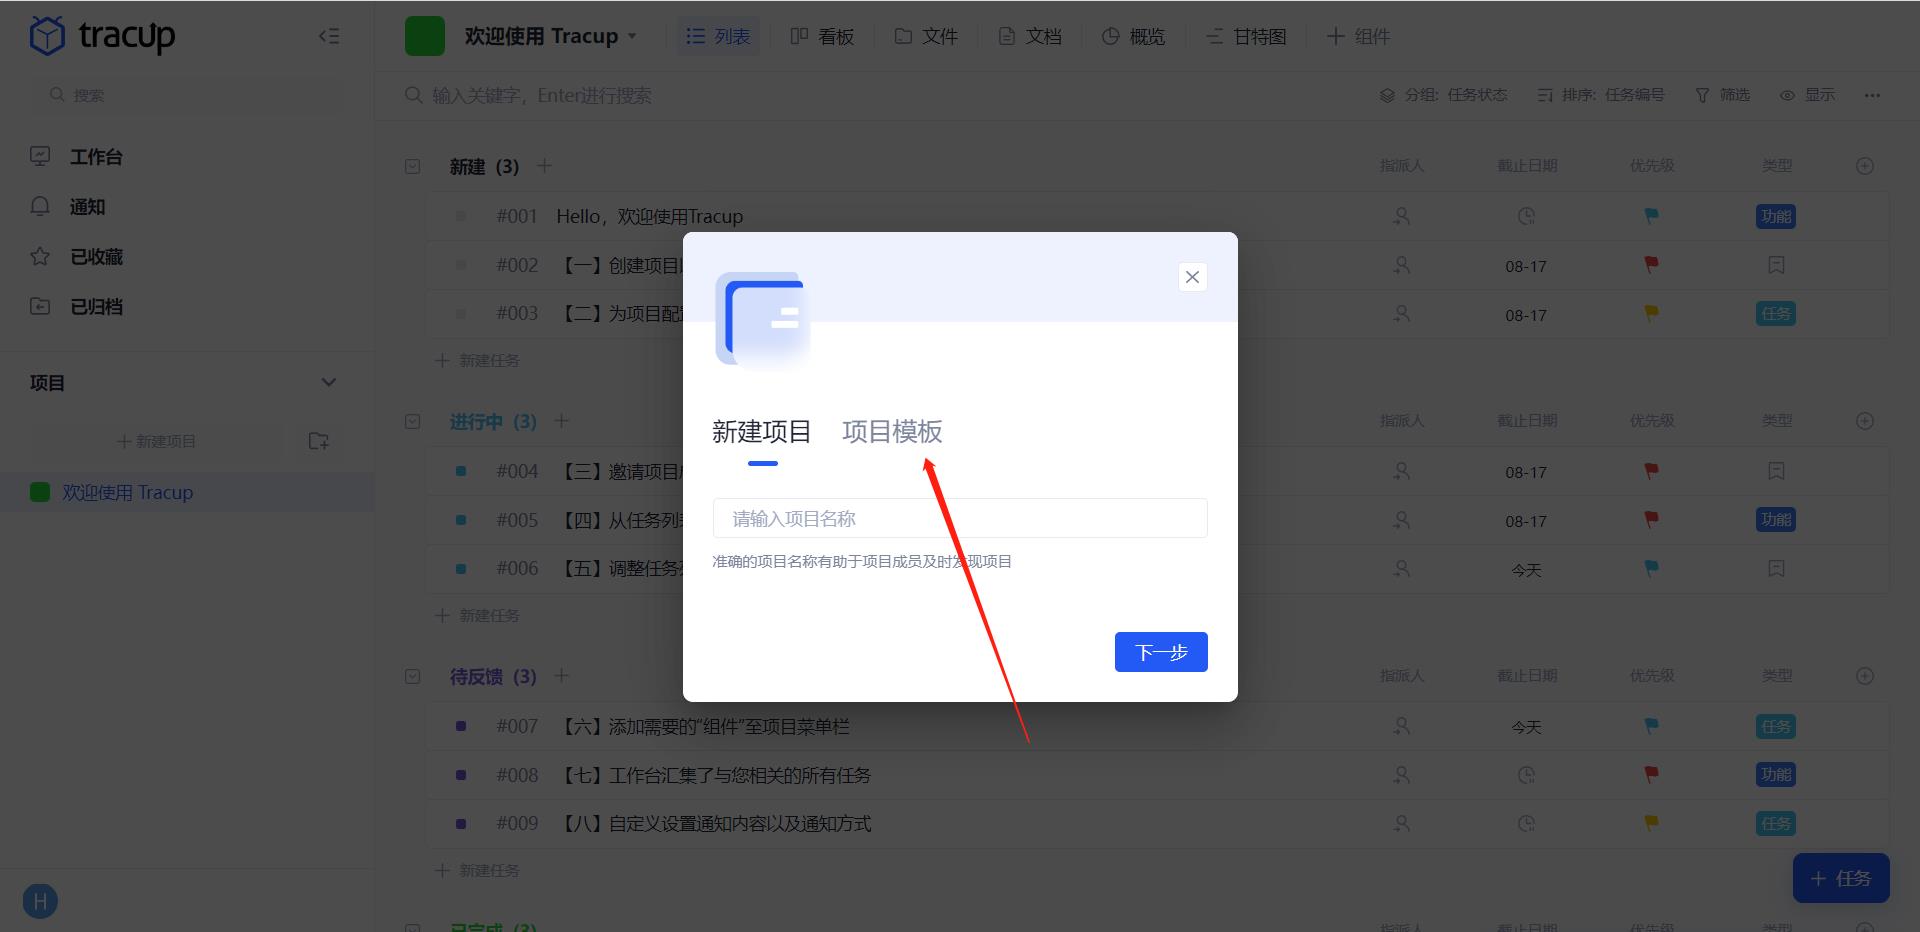Viewport: 1920px width, 932px height.
Task: Check the 新建 group checkbox
Action: [412, 166]
